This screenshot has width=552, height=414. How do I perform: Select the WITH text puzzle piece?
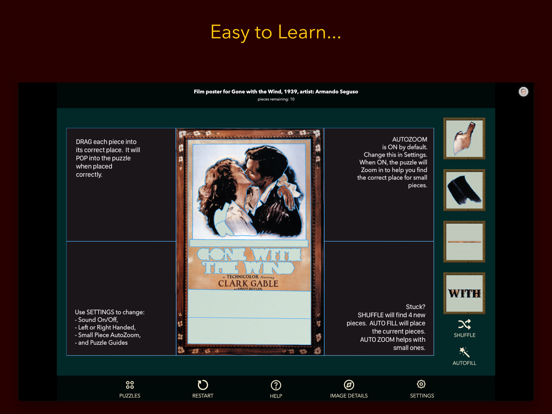point(464,293)
